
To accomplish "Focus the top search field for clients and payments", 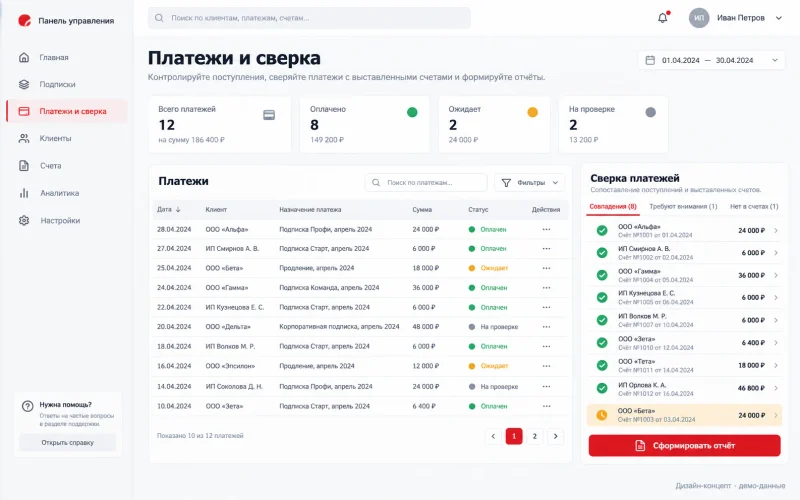I will (309, 18).
